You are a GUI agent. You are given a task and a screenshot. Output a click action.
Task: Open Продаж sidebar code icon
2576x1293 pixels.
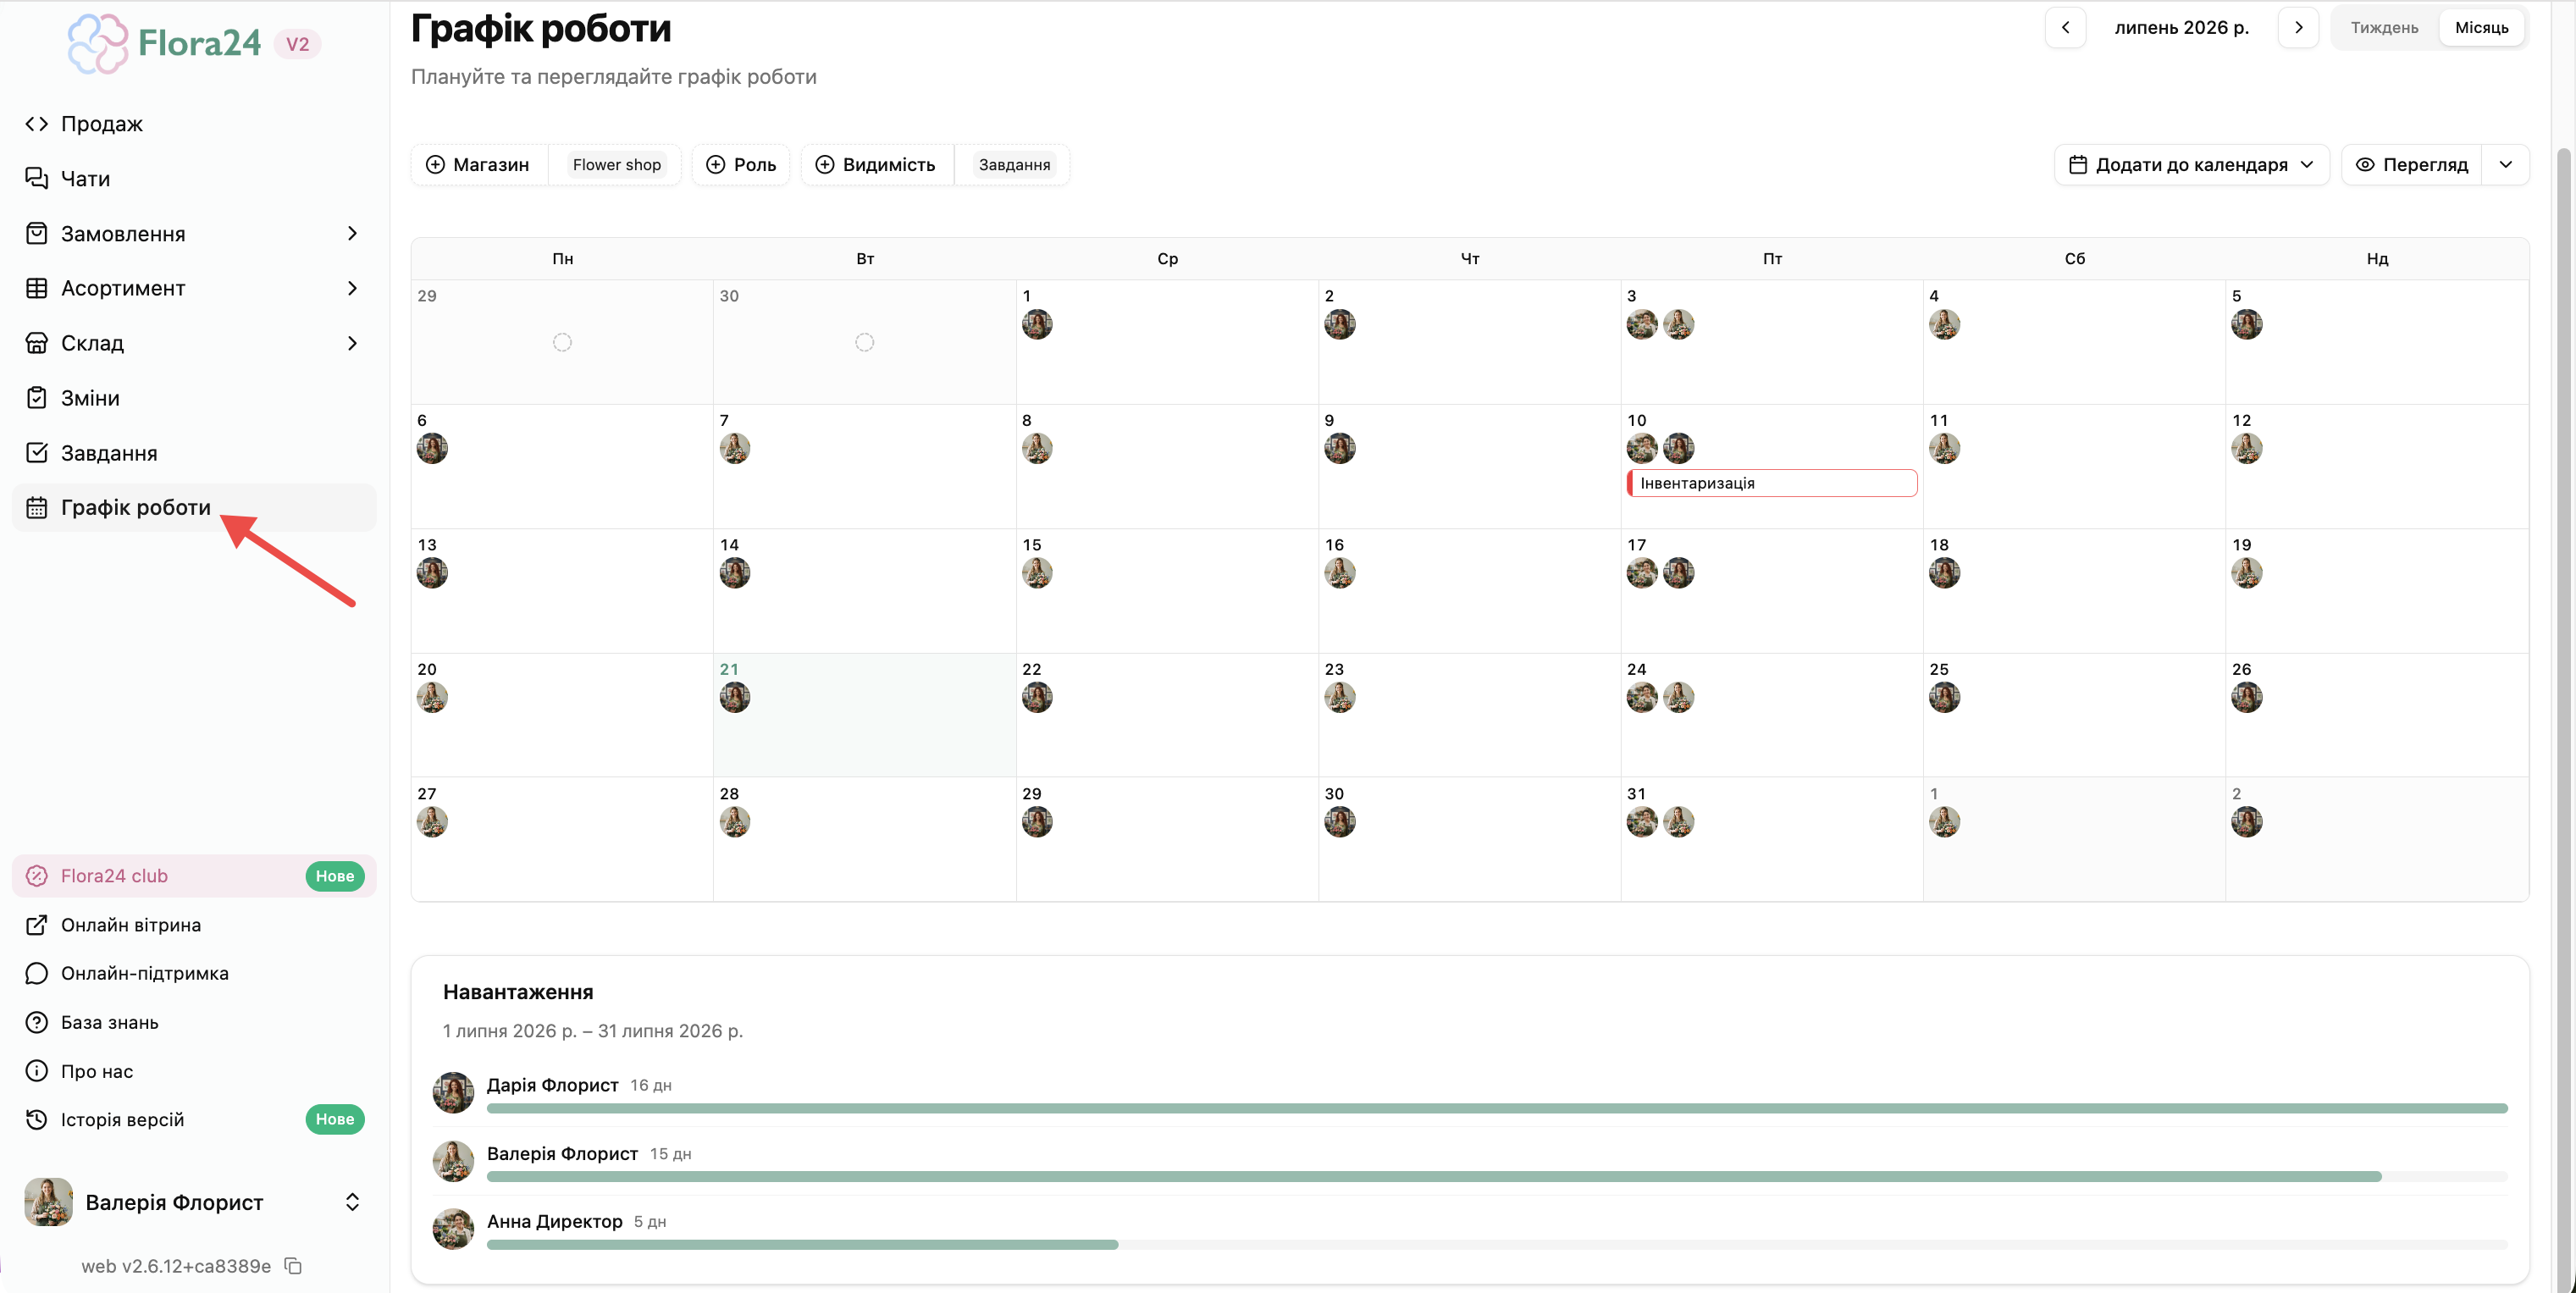37,124
